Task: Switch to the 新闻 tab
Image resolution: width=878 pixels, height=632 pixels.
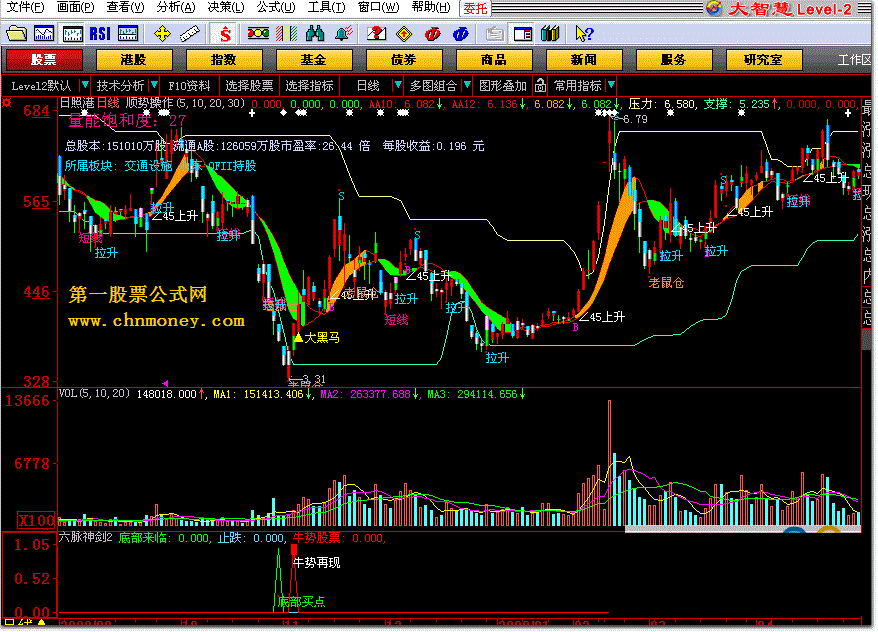Action: pos(583,60)
